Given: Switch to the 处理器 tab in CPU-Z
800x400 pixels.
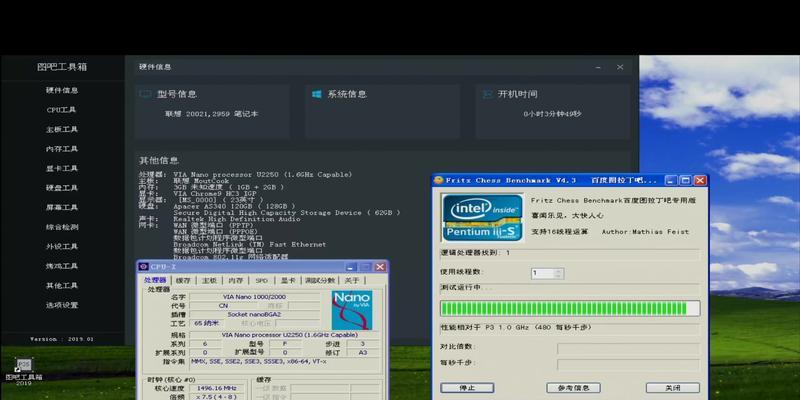Looking at the screenshot, I should pos(155,280).
